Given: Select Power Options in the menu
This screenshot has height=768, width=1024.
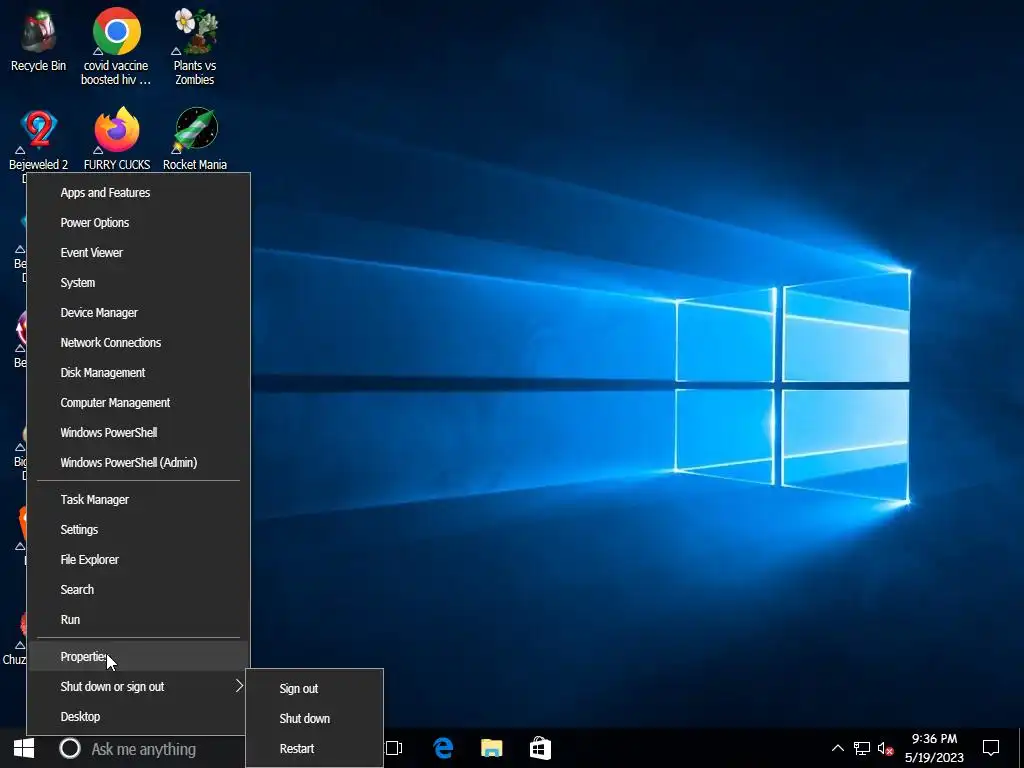Looking at the screenshot, I should coord(138,223).
